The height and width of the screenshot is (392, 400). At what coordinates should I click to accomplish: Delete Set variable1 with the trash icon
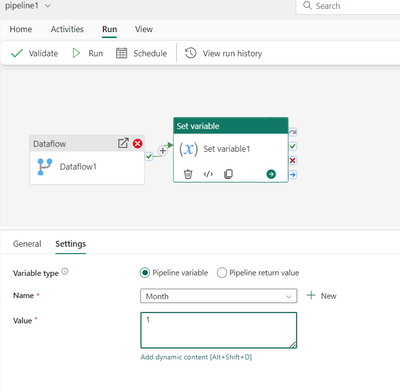coord(188,174)
